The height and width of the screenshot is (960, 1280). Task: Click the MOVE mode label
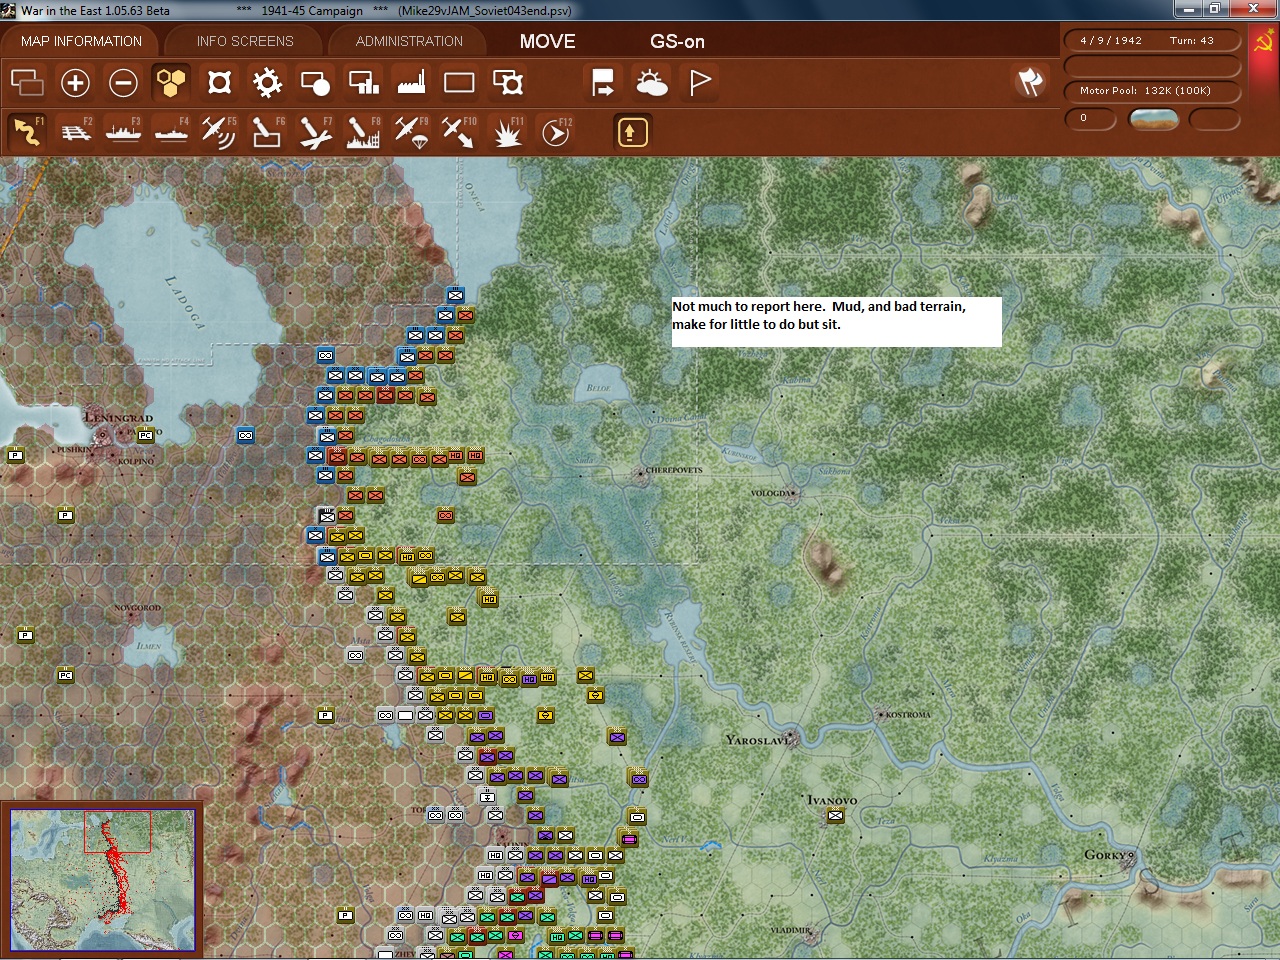tap(547, 41)
